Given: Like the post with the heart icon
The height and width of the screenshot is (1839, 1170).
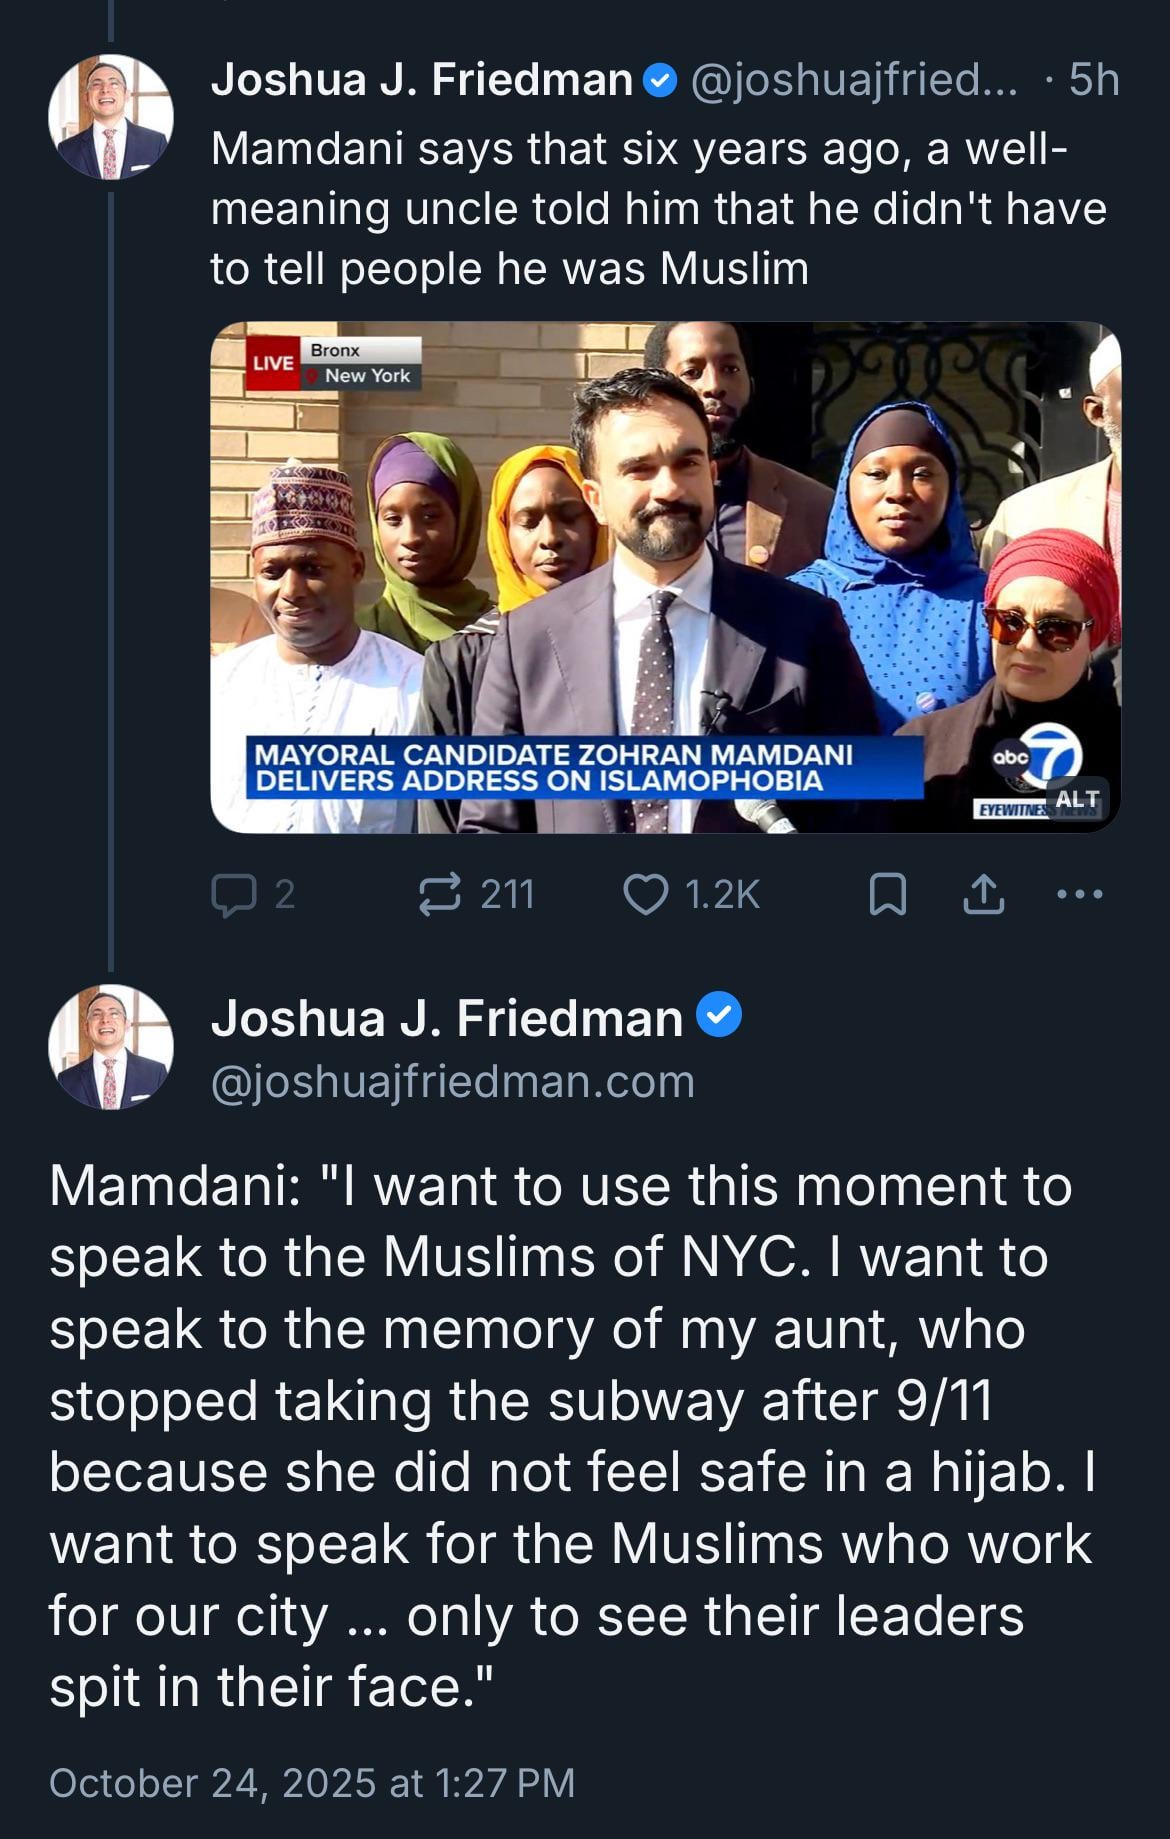Looking at the screenshot, I should 646,894.
